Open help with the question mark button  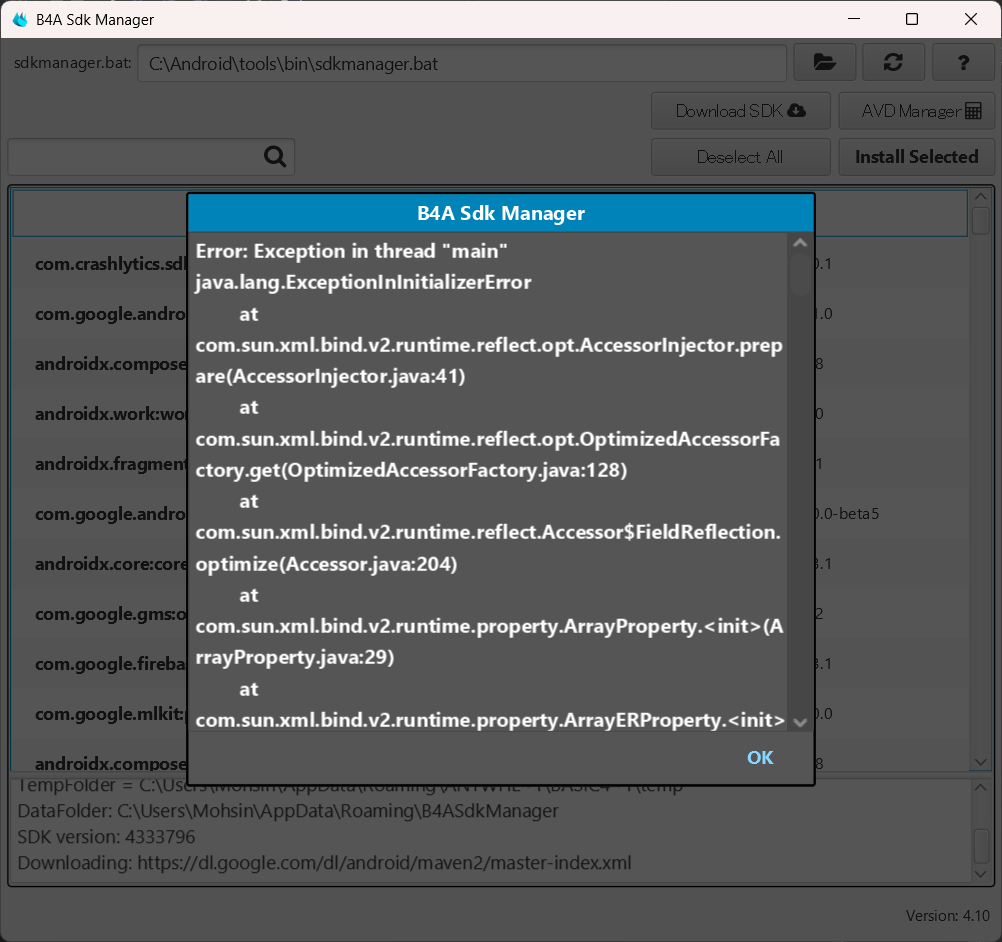(x=963, y=63)
